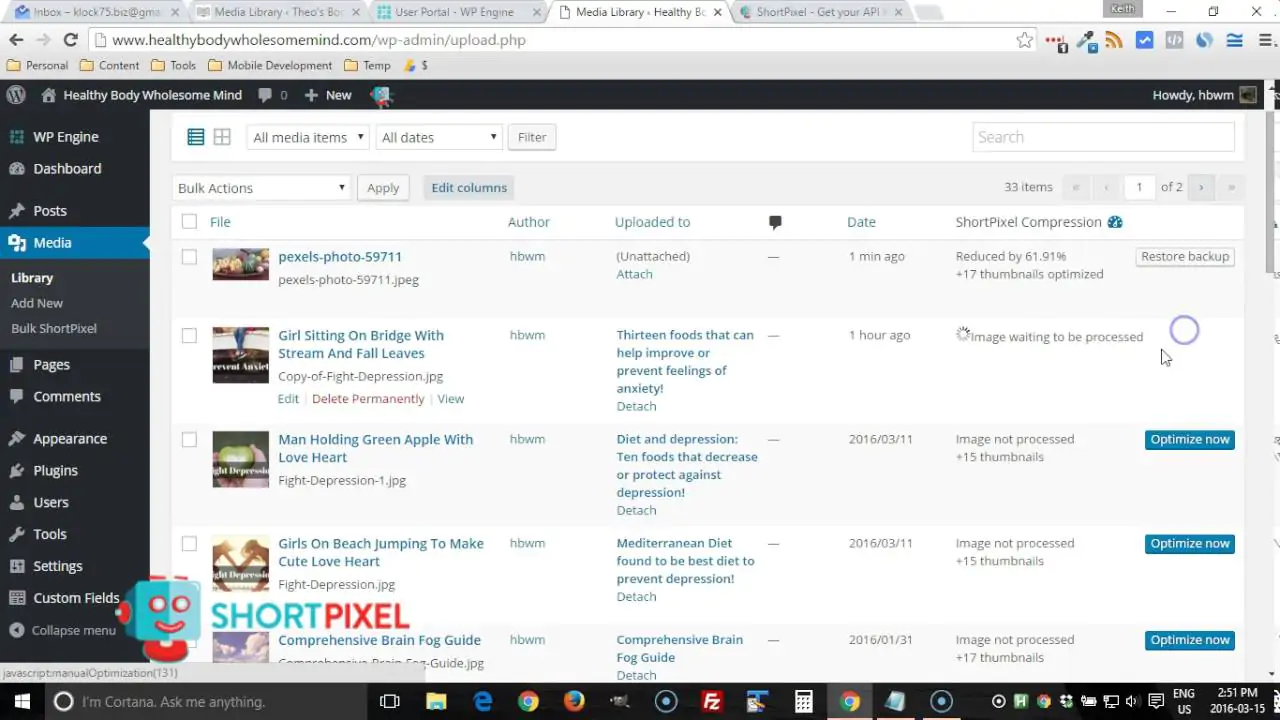Sort by the Date column header

pyautogui.click(x=861, y=222)
